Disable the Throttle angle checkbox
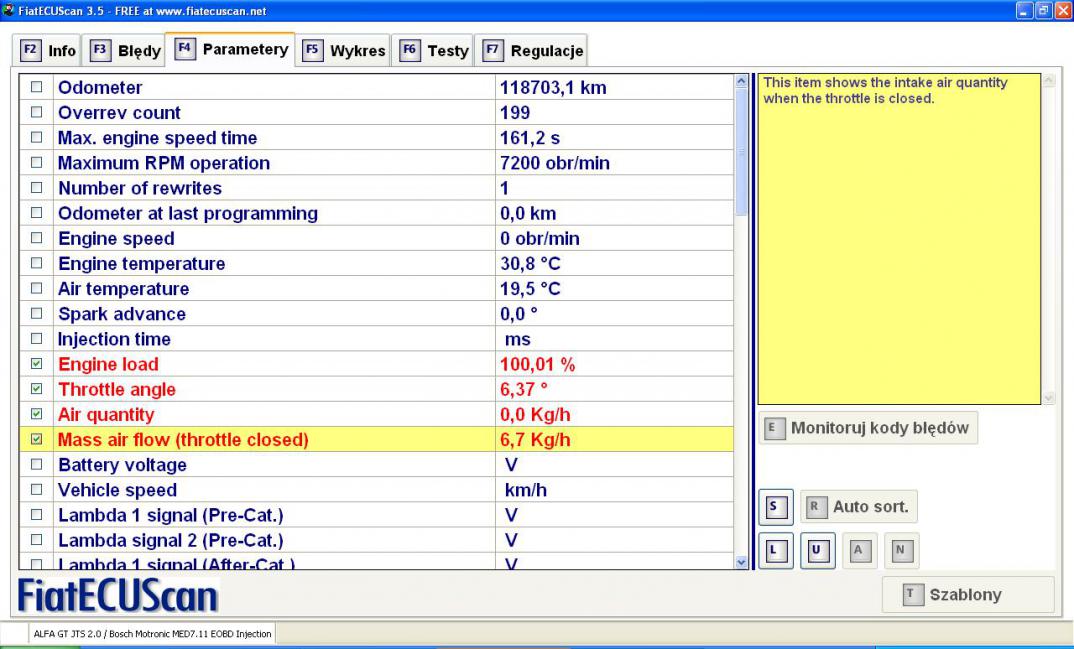Viewport: 1074px width, 649px height. pos(37,390)
